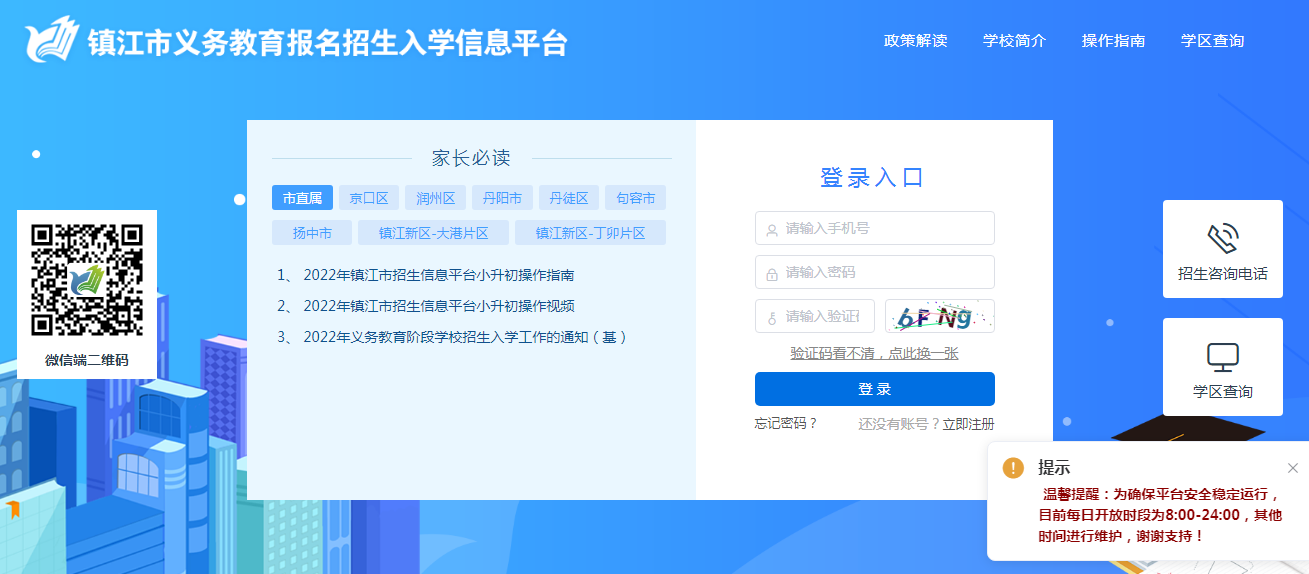Switch to the 镇江新区-丁卯片区 tab

pyautogui.click(x=590, y=233)
